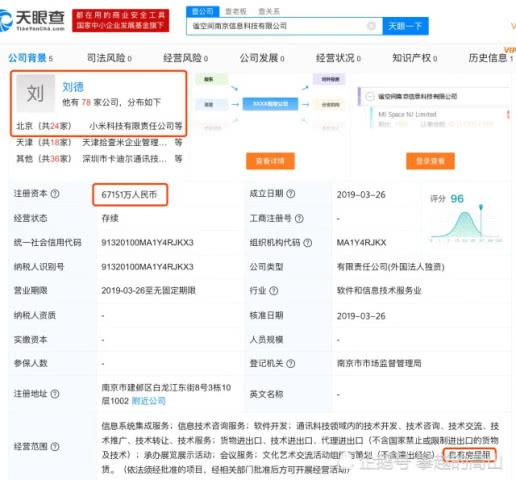Open help icon beside 注册地址
The width and height of the screenshot is (516, 480).
pos(55,394)
